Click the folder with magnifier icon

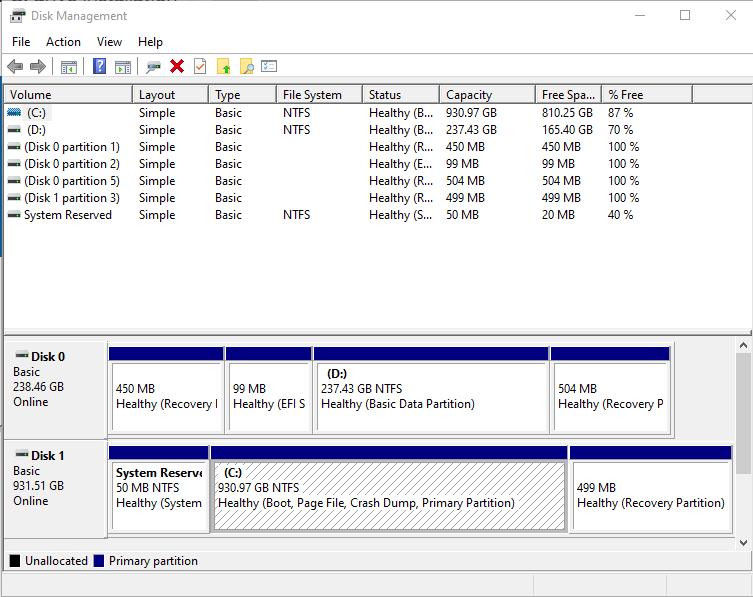click(x=247, y=66)
